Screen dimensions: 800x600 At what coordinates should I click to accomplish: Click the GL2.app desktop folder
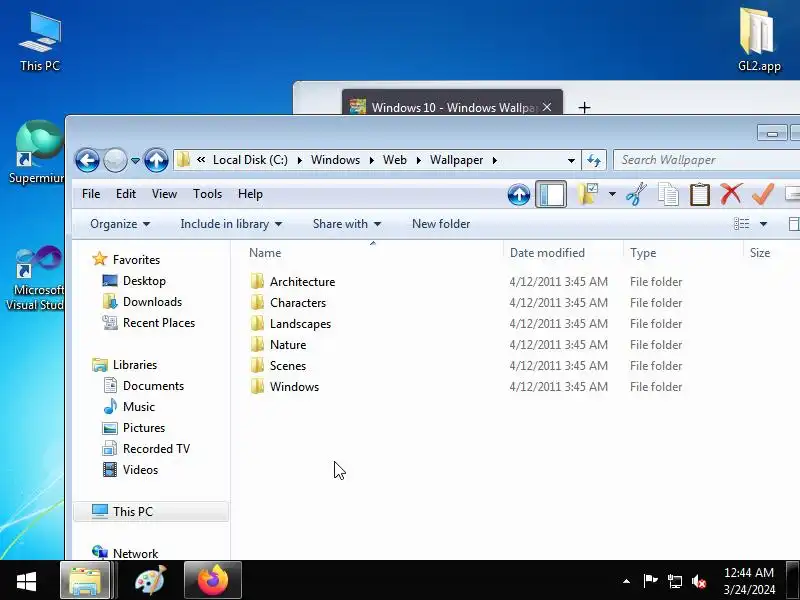point(759,40)
